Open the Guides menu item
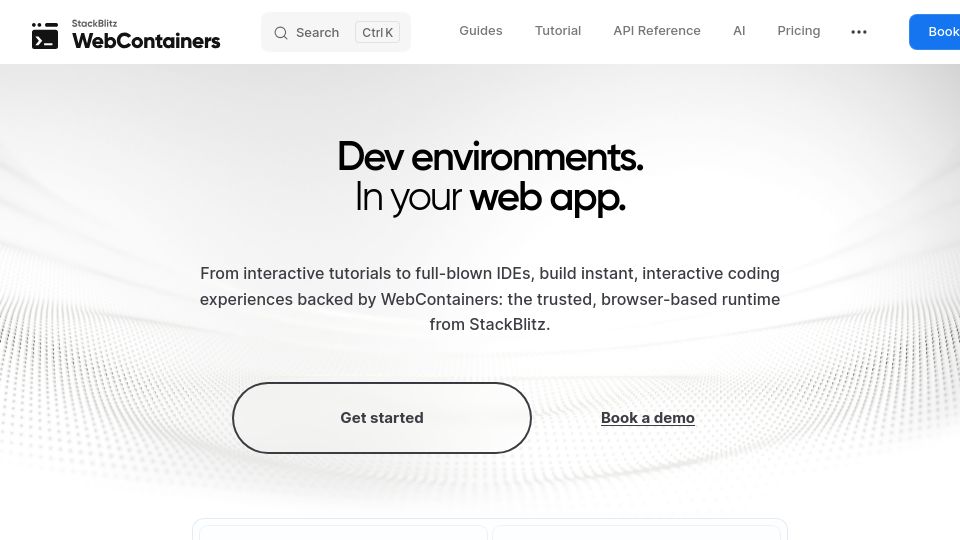The width and height of the screenshot is (960, 540). point(481,31)
